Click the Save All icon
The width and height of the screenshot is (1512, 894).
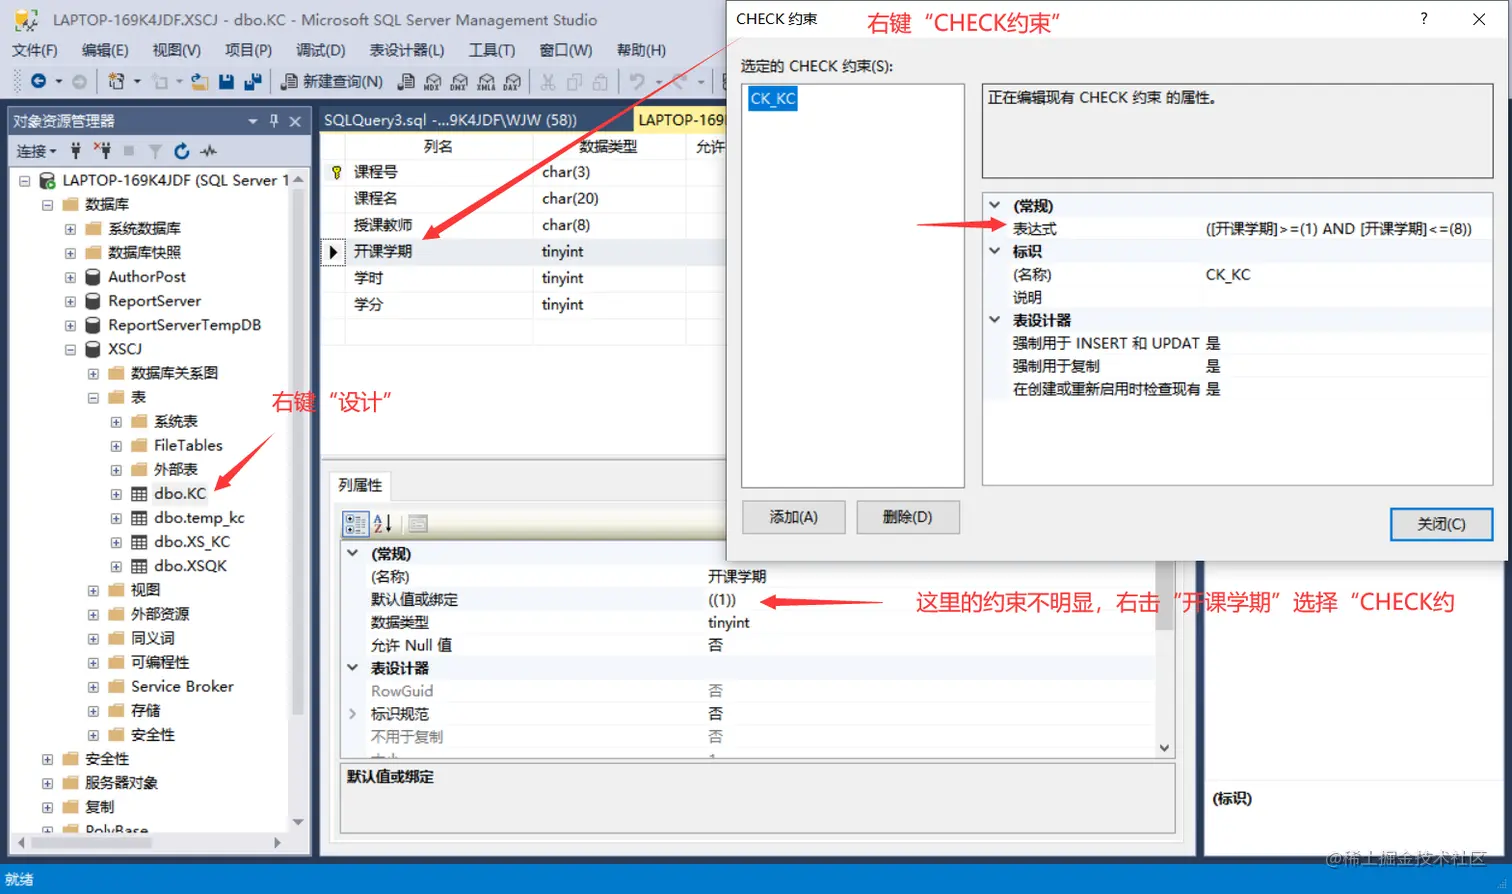[x=253, y=81]
